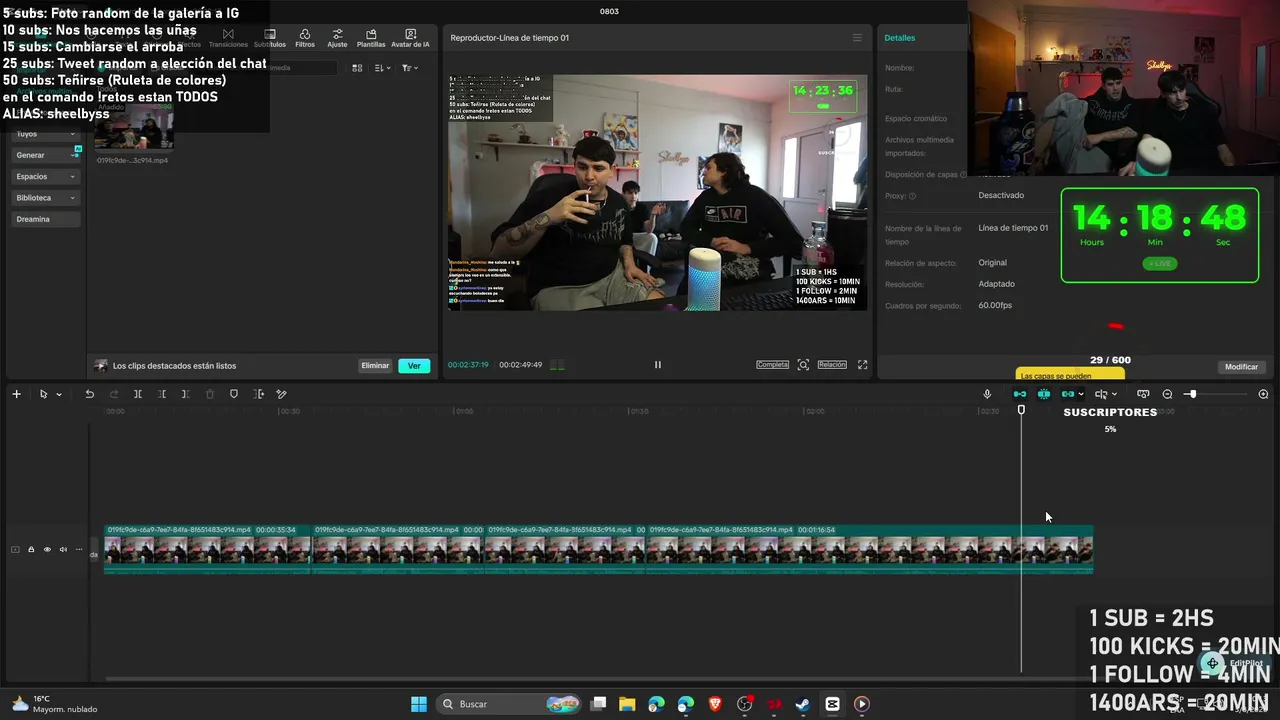Select the first clip lasting 00:00:35:34

coord(207,549)
